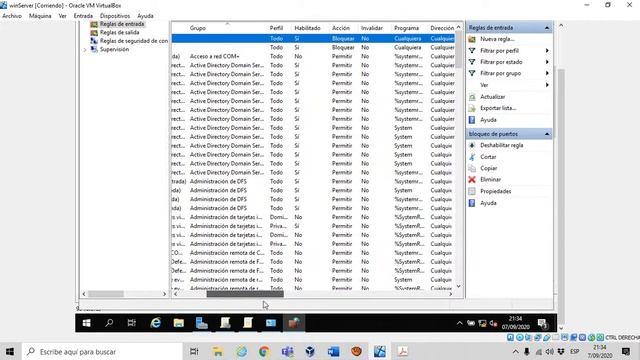Open the guest Windows Start button
The height and width of the screenshot is (360, 640).
click(x=87, y=323)
